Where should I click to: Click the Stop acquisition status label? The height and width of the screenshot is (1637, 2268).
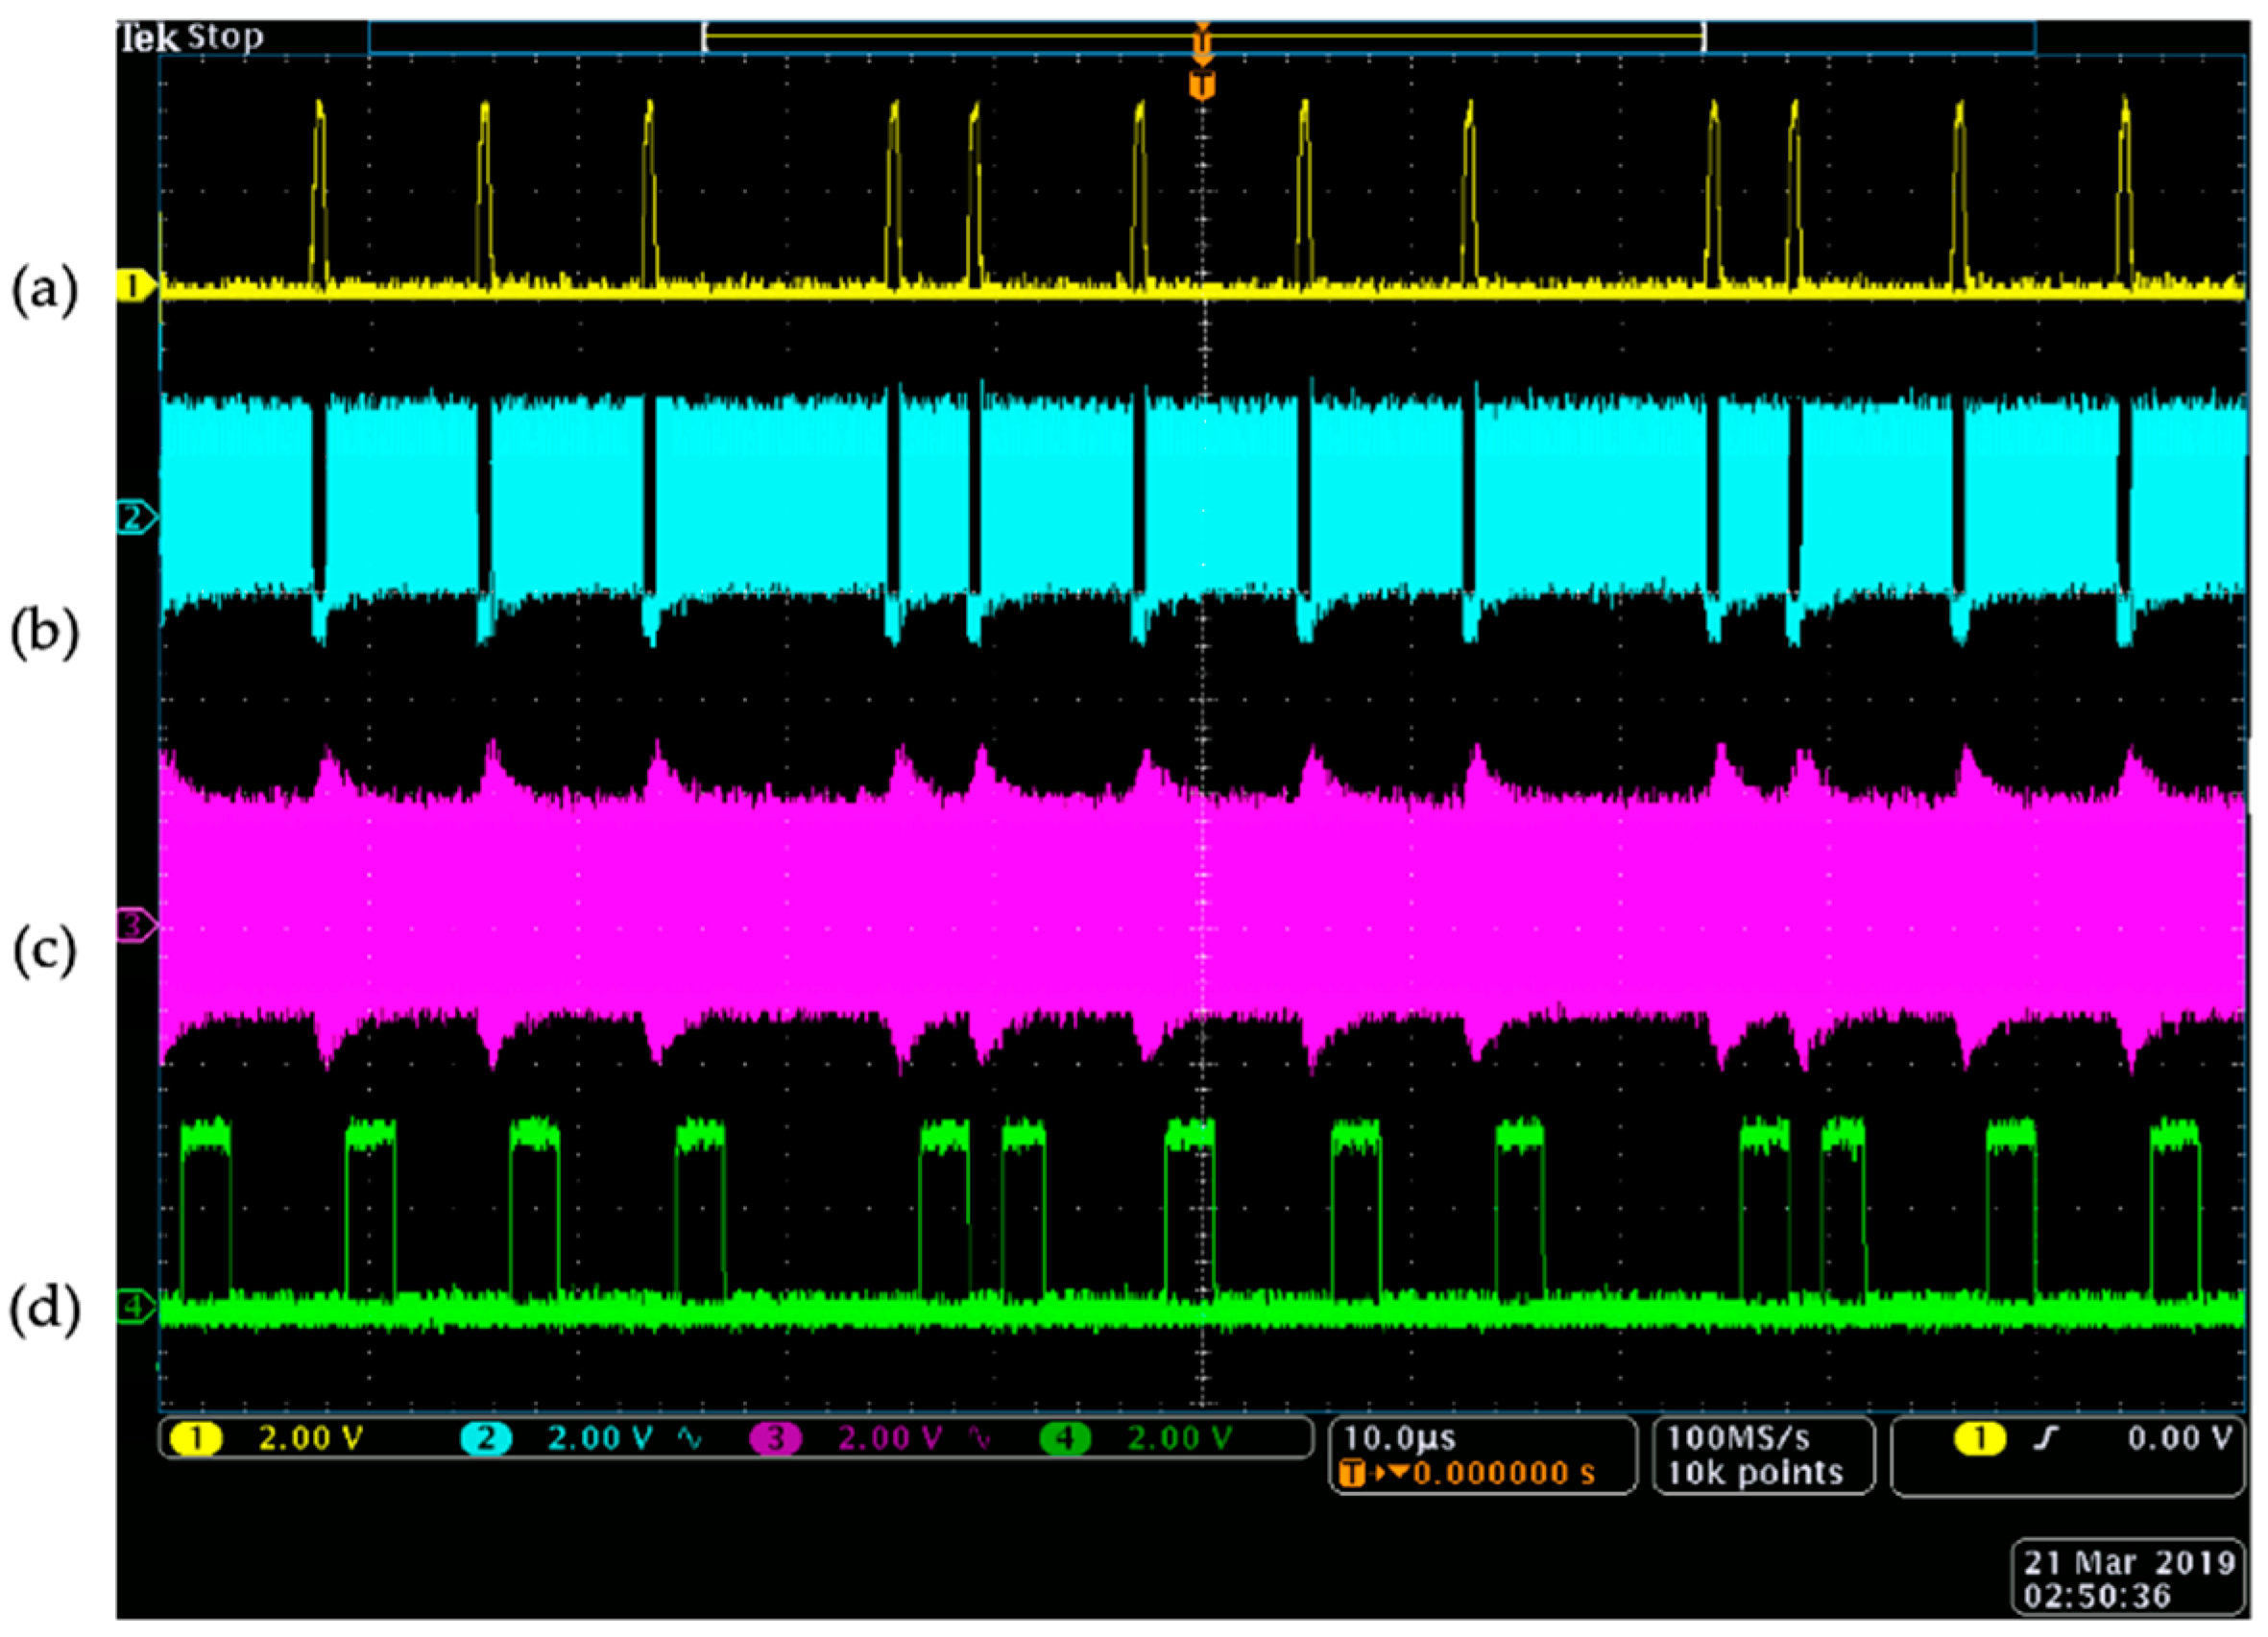(x=226, y=37)
